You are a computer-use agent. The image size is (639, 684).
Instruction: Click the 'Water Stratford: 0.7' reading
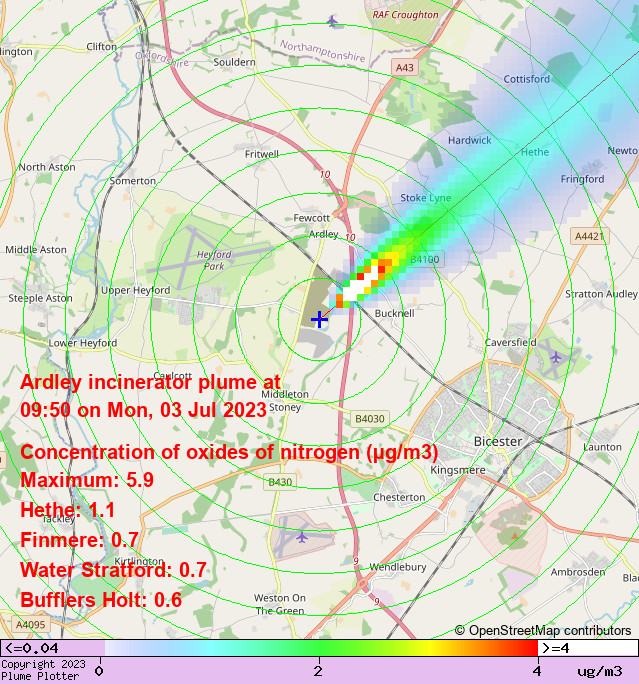click(113, 570)
